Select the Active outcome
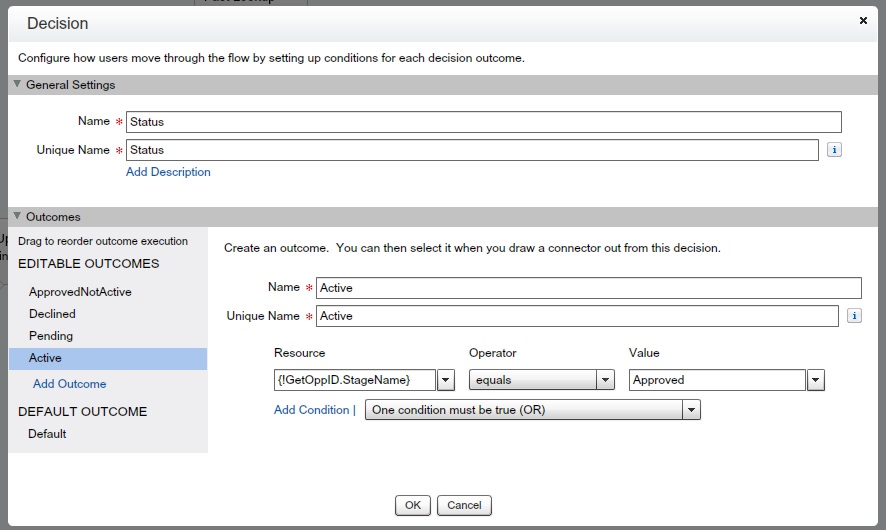This screenshot has height=530, width=886. tap(45, 358)
